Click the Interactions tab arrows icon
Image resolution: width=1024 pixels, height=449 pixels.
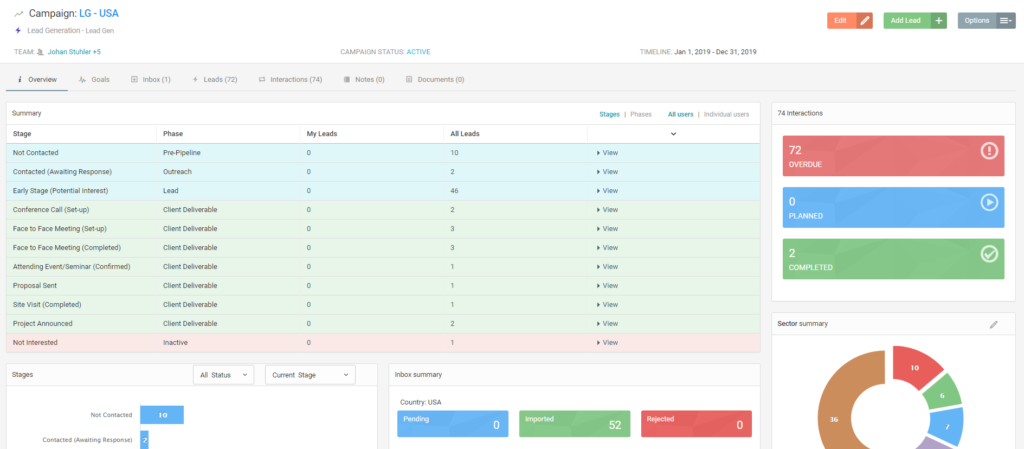[x=262, y=80]
